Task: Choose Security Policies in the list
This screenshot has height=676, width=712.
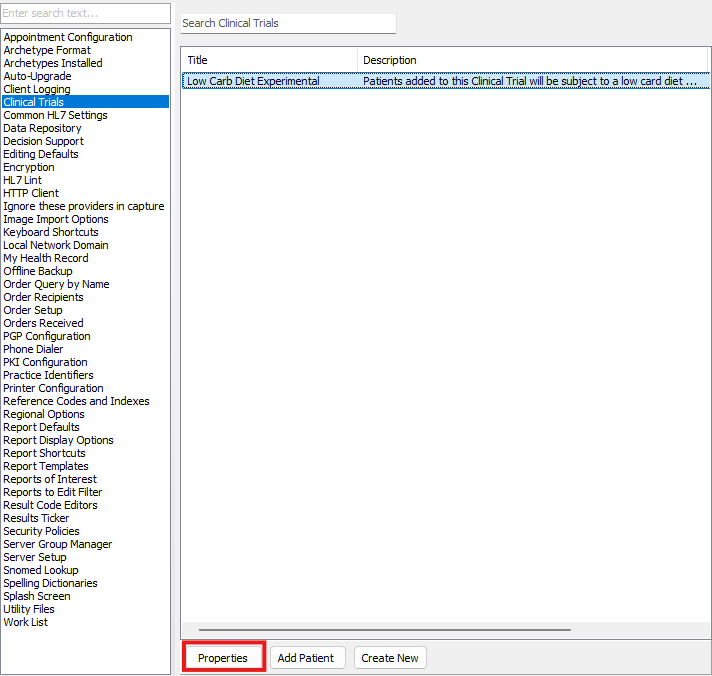Action: coord(41,531)
